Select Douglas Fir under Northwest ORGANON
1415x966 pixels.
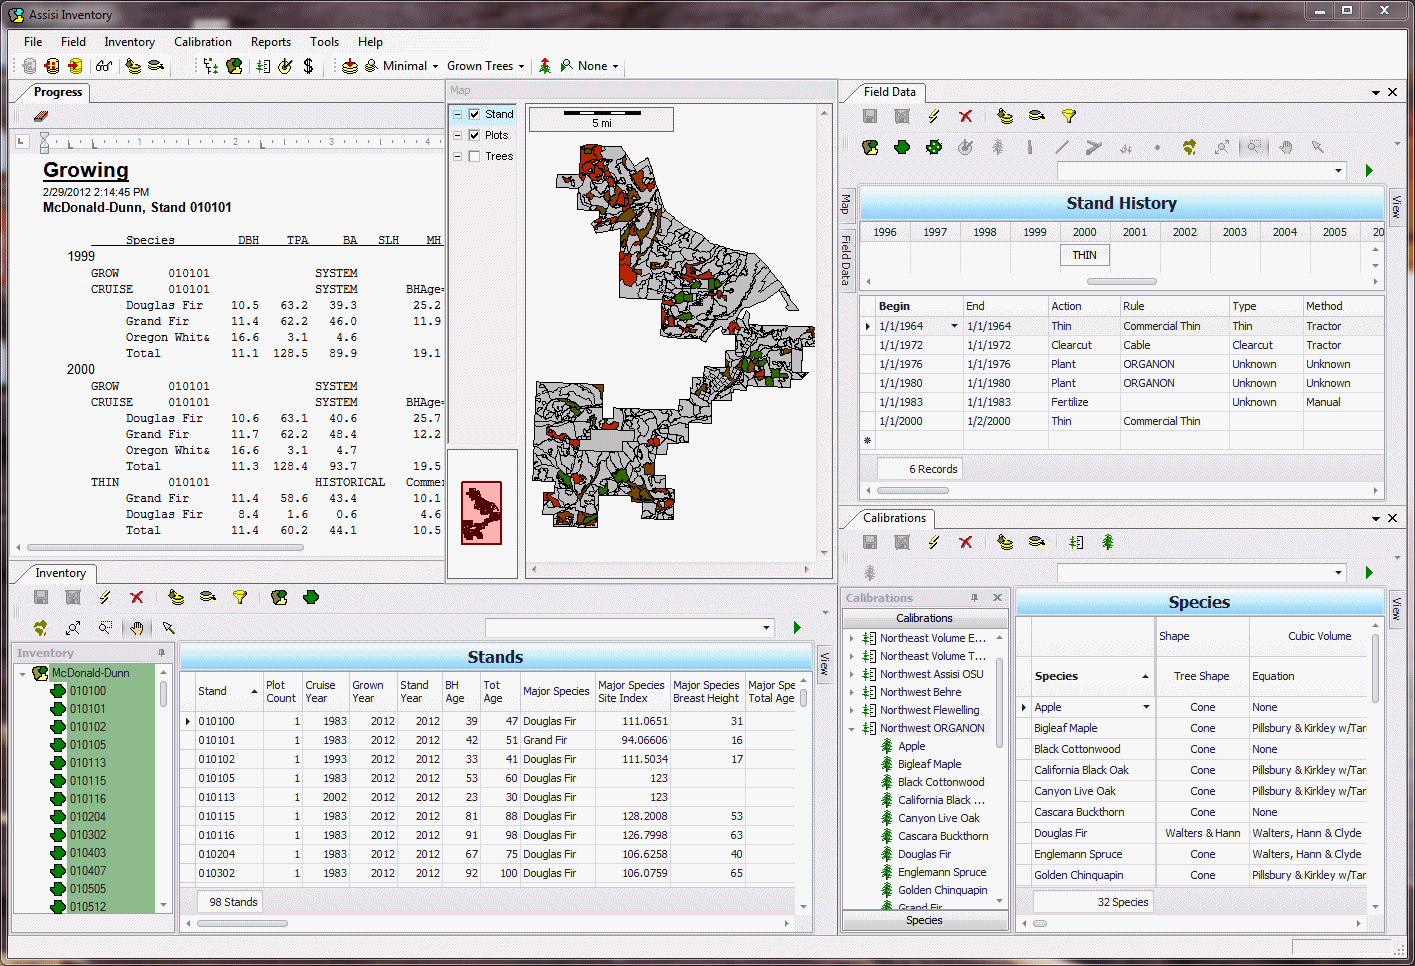pyautogui.click(x=924, y=854)
